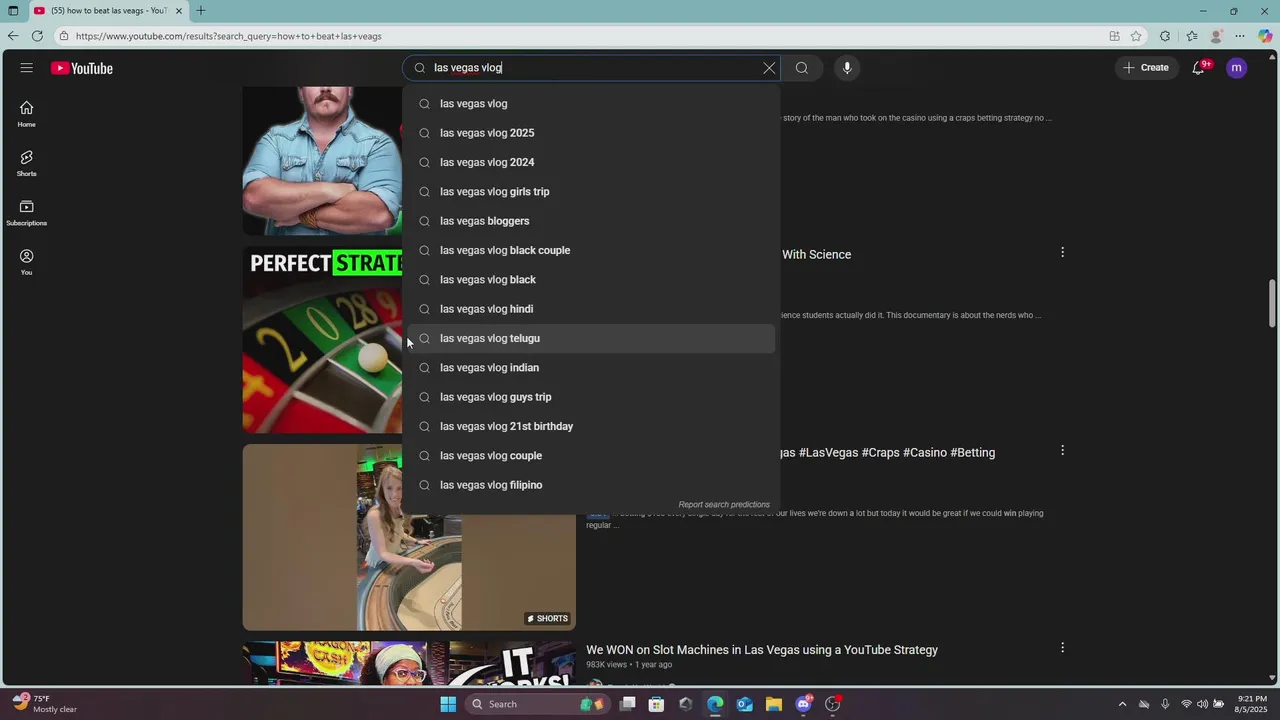Pick the 'las vegas vlog guys trip' suggestion
1280x720 pixels.
590,397
